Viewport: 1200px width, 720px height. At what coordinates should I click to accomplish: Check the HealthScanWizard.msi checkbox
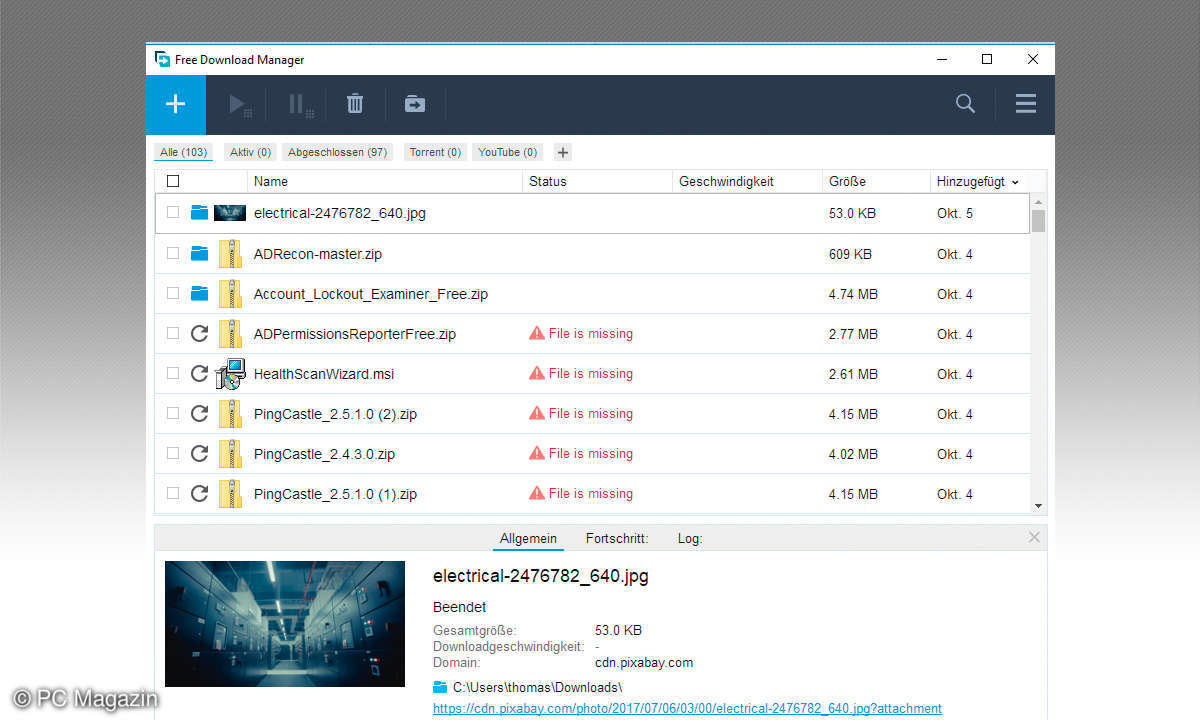tap(173, 374)
